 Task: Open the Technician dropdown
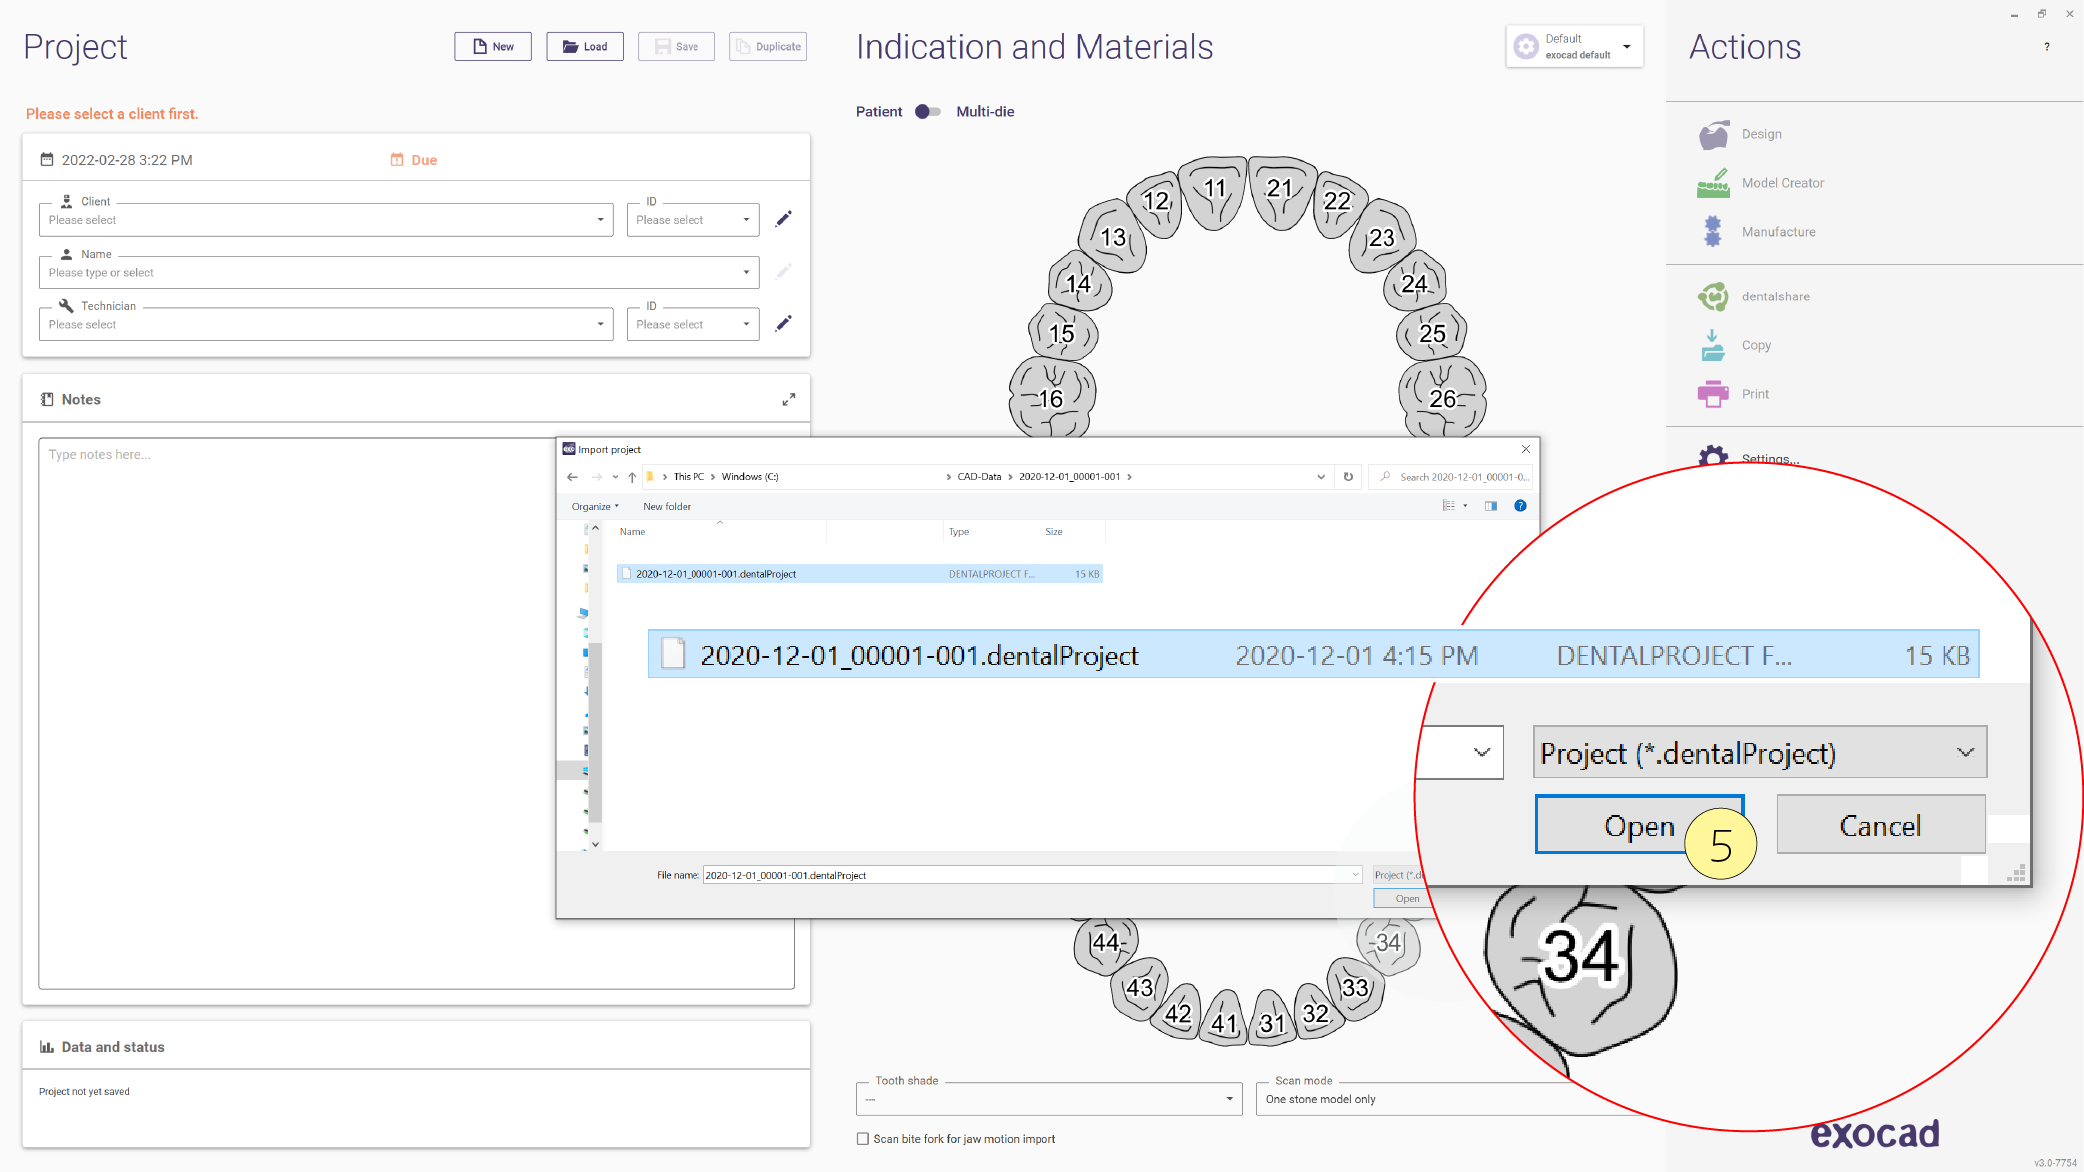point(326,324)
